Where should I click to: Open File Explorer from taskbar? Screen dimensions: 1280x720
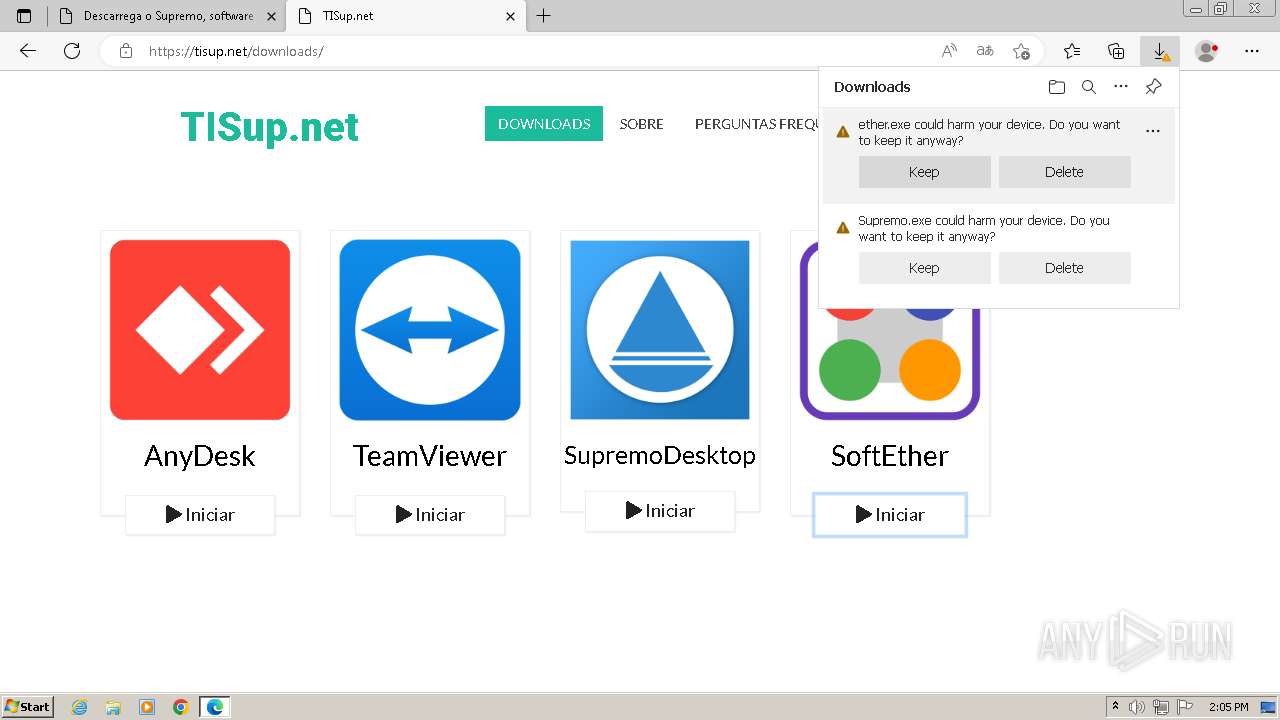(x=113, y=707)
